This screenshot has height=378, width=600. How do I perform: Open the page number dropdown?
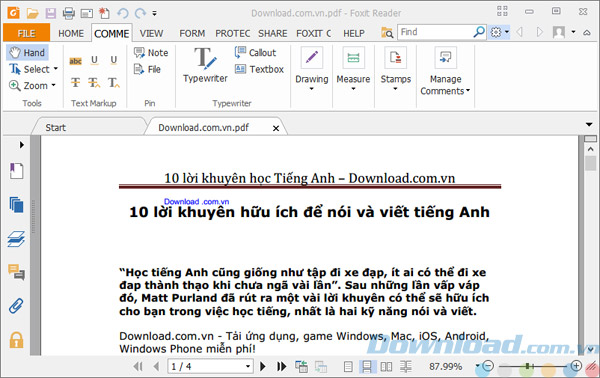coord(248,367)
